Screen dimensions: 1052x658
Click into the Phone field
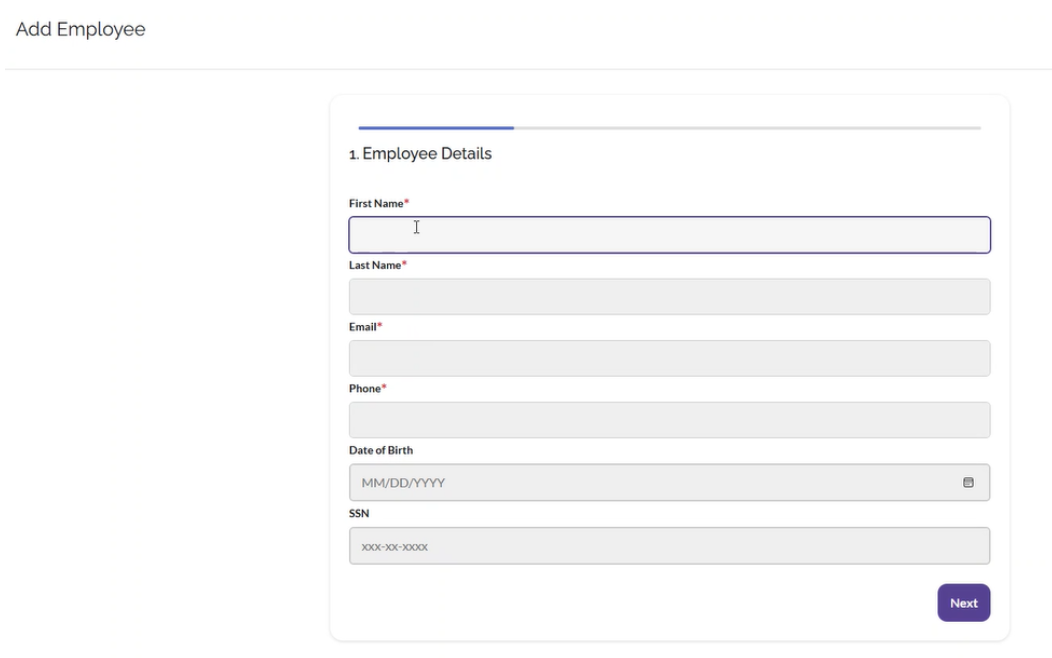[669, 420]
